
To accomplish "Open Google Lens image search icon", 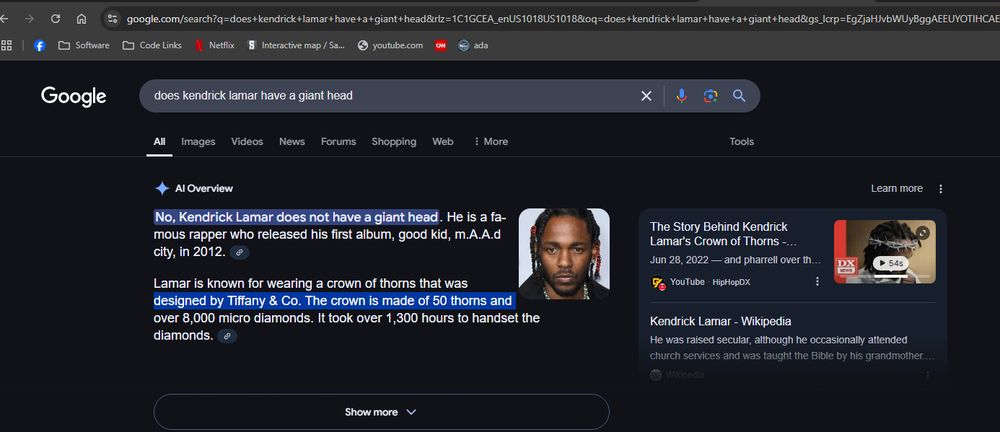I will [x=710, y=96].
